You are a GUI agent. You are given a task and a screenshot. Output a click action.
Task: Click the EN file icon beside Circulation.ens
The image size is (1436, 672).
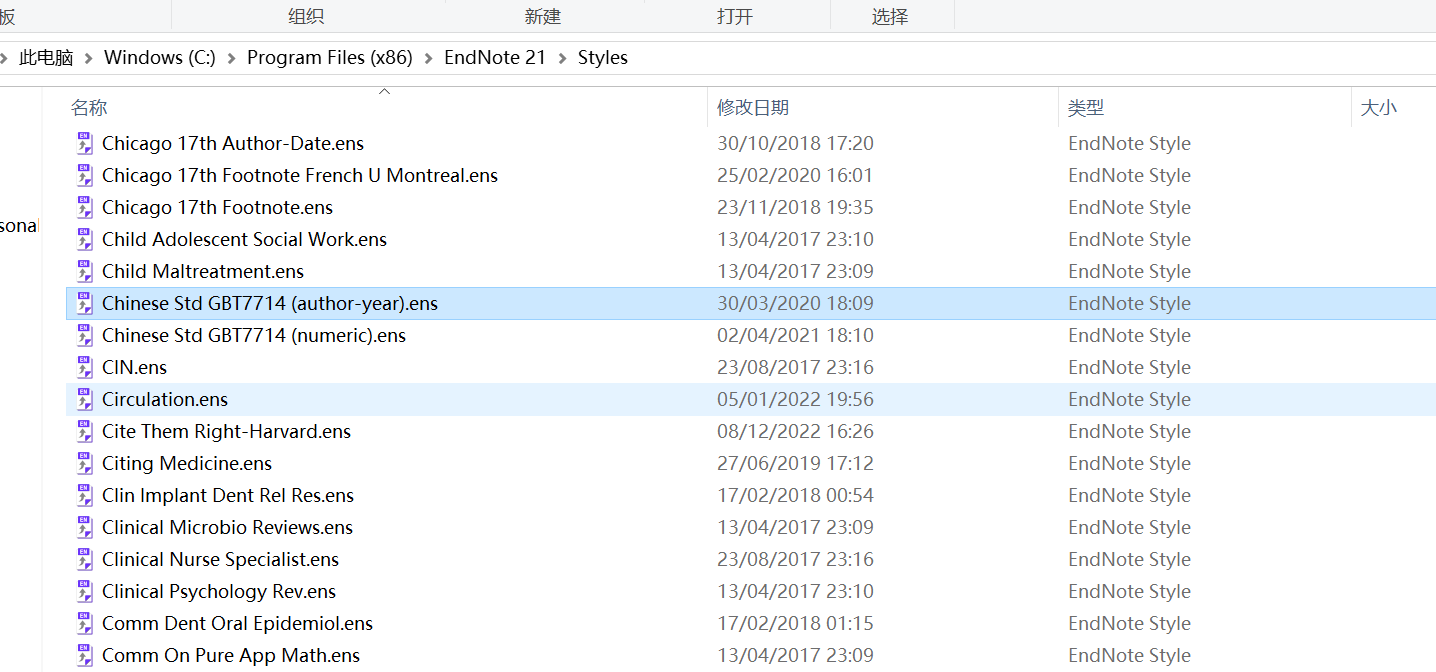(84, 399)
